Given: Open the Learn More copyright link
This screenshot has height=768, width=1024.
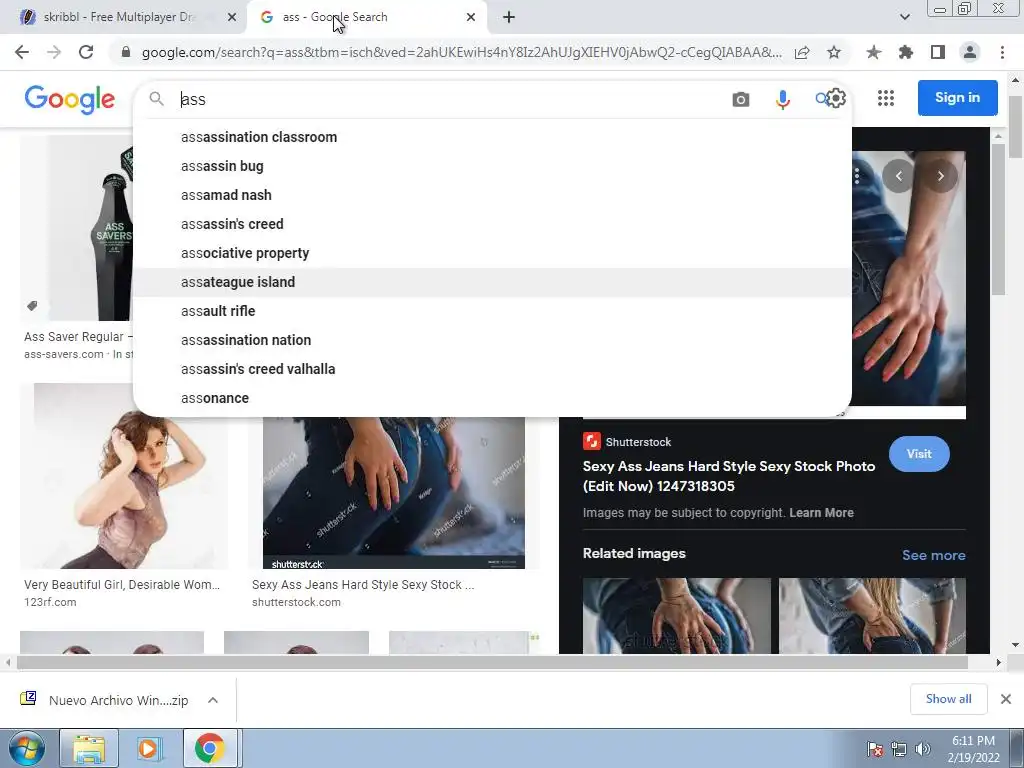Looking at the screenshot, I should click(821, 513).
